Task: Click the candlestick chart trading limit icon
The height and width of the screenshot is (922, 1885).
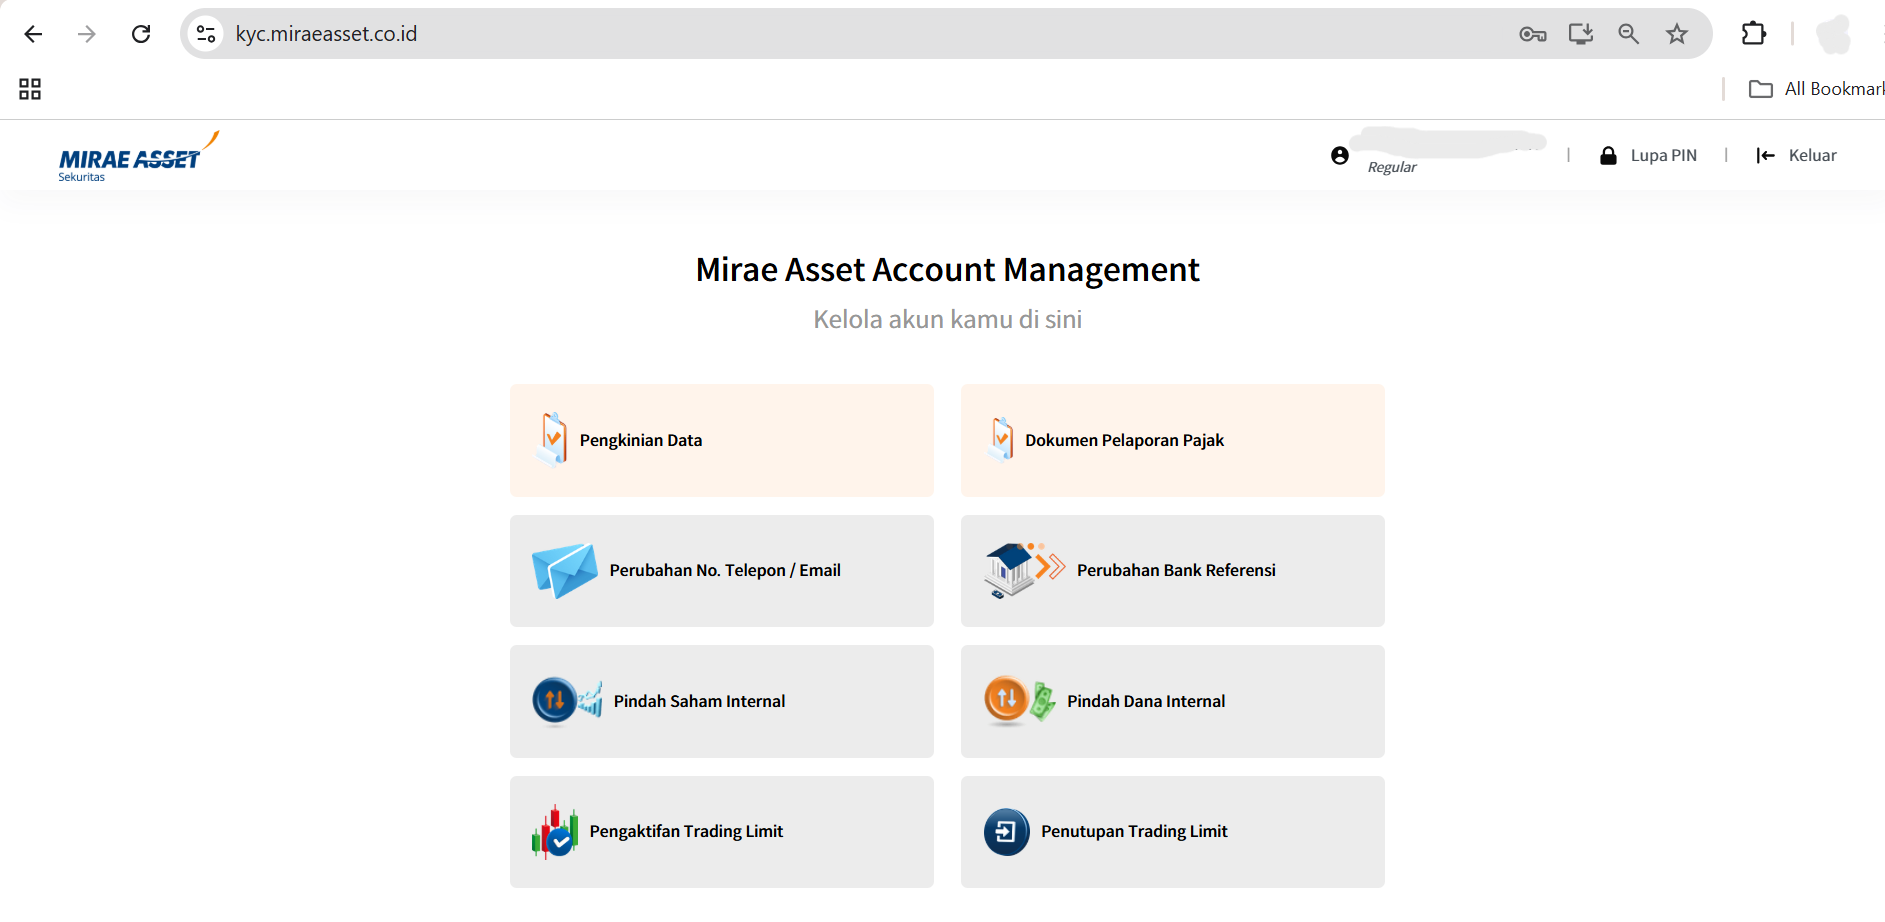Action: [x=555, y=832]
